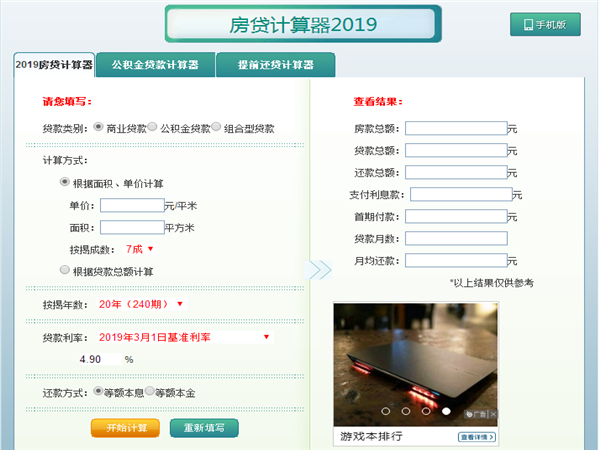Click the 重新填写 reset button
Viewport: 600px width, 450px height.
[204, 428]
